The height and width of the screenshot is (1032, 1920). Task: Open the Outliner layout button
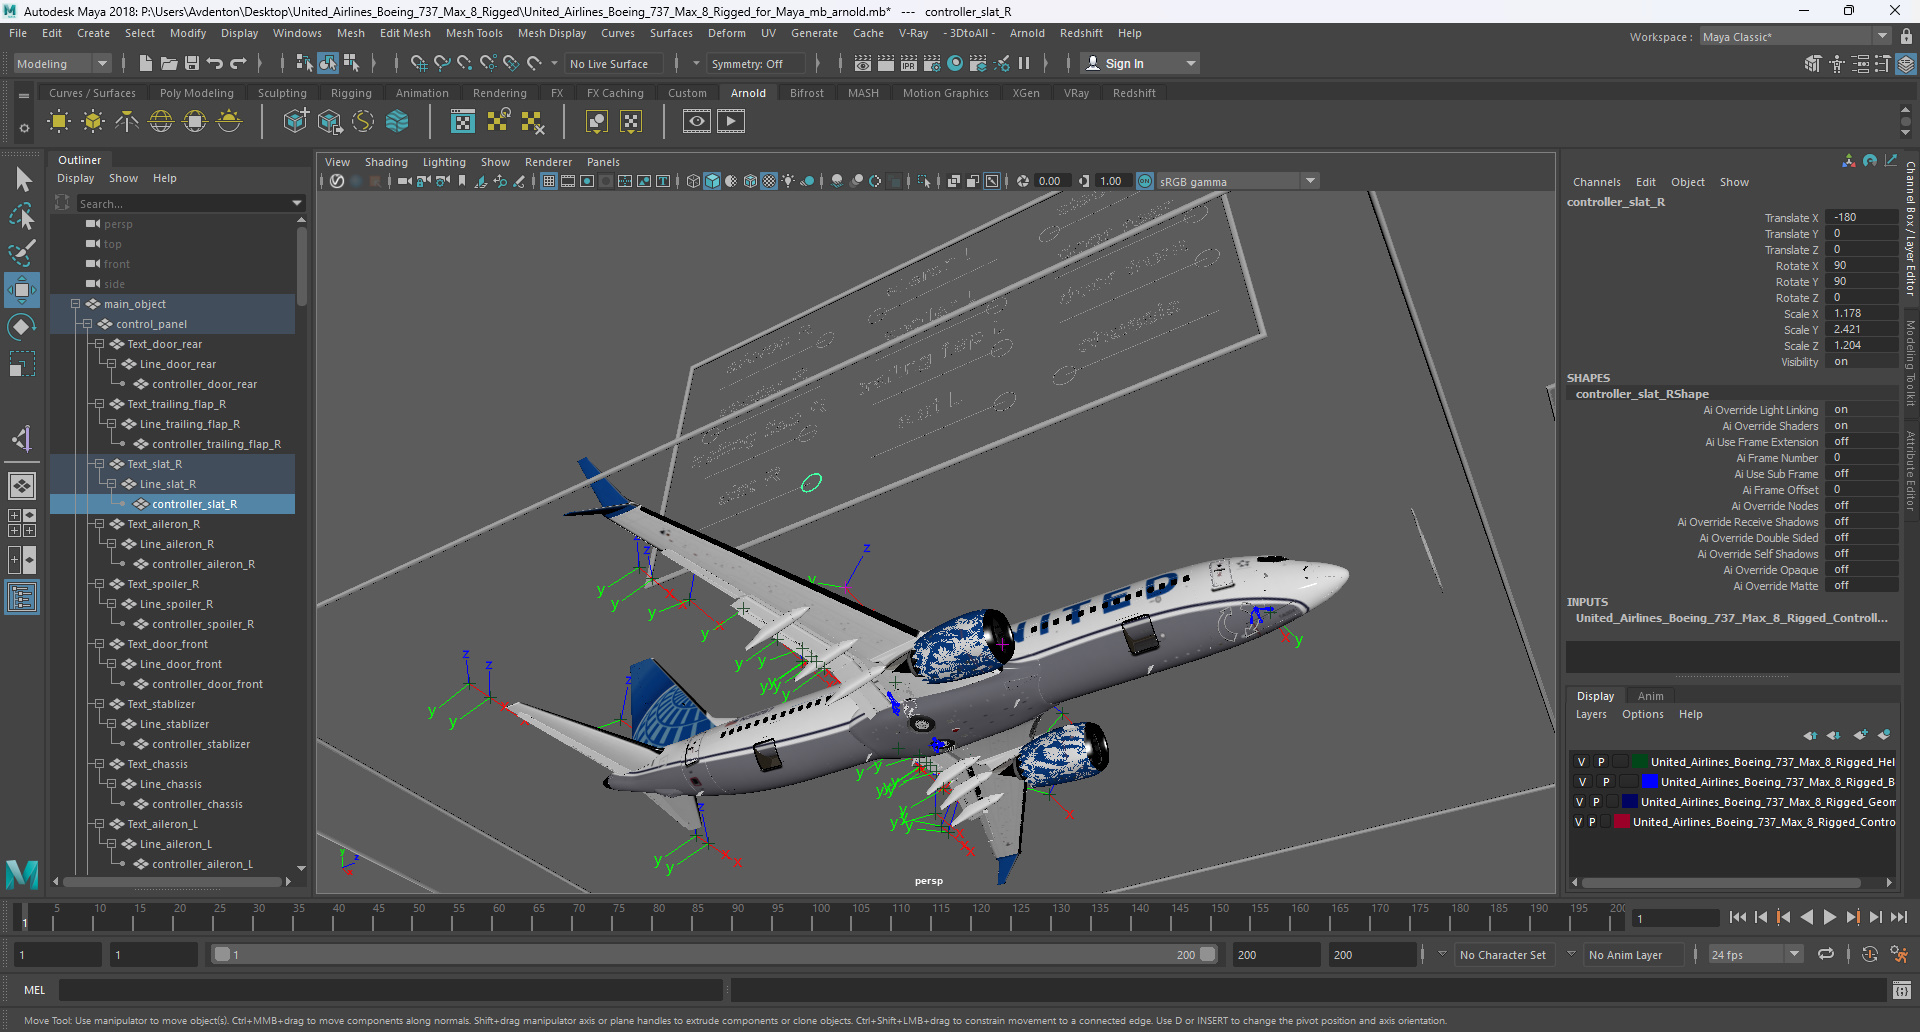point(21,598)
